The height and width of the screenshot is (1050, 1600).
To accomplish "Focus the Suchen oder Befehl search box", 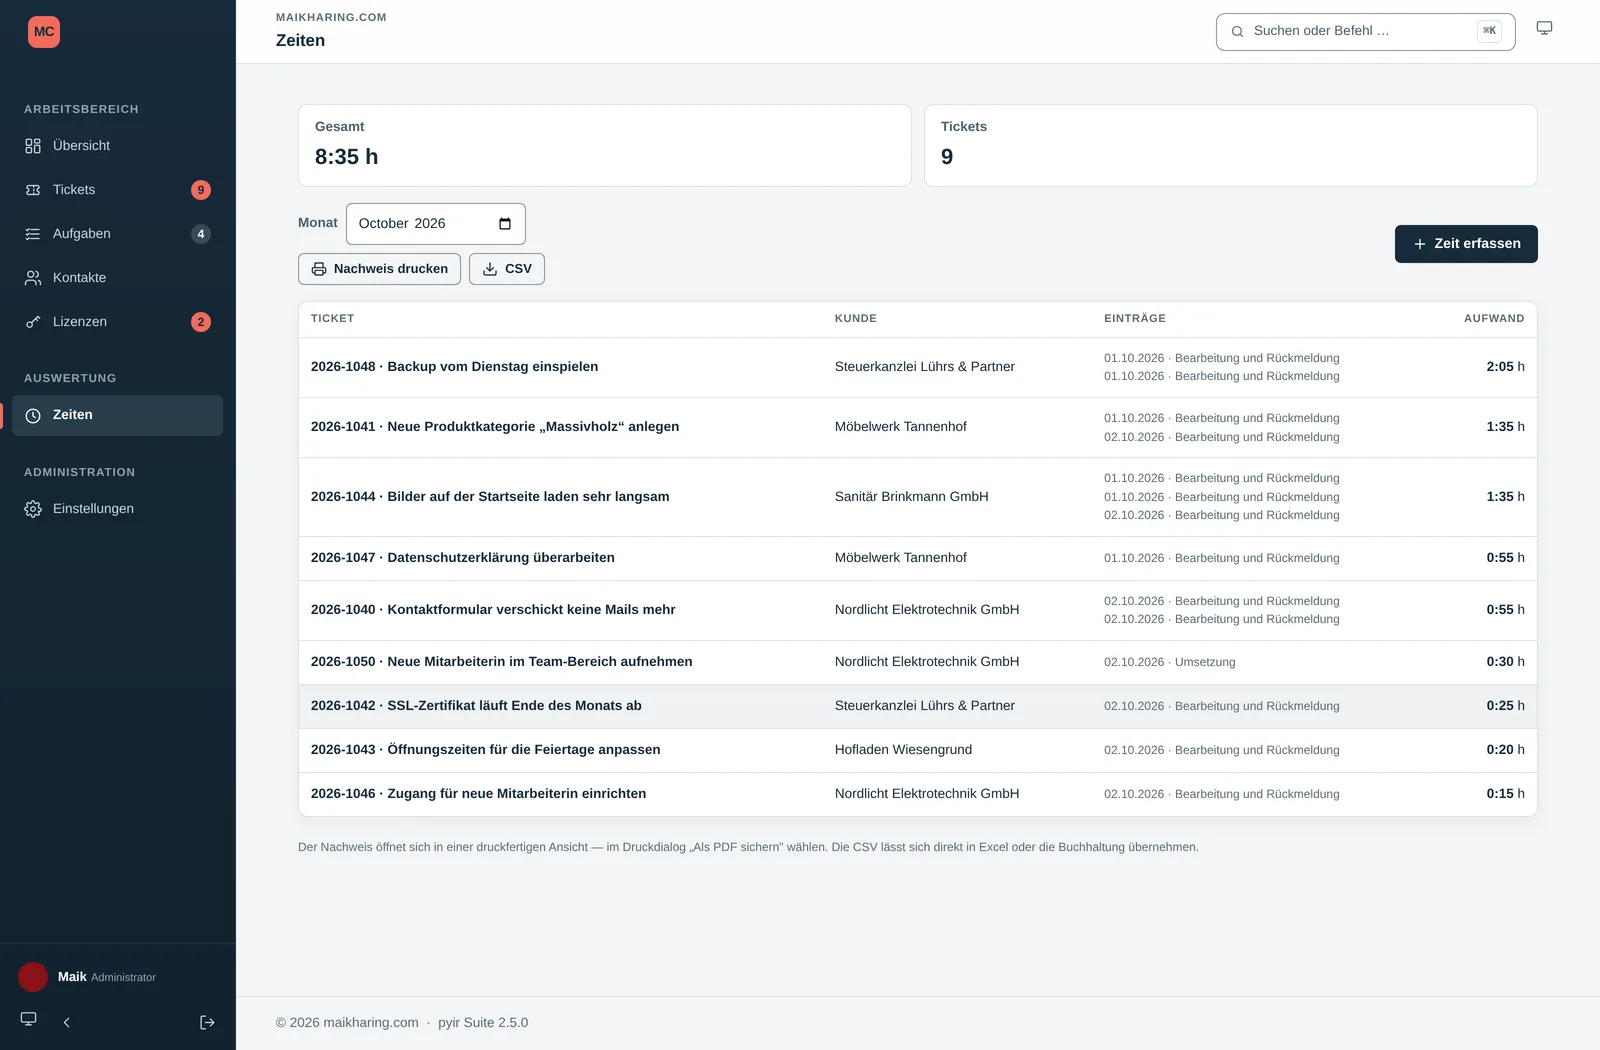I will [x=1365, y=31].
